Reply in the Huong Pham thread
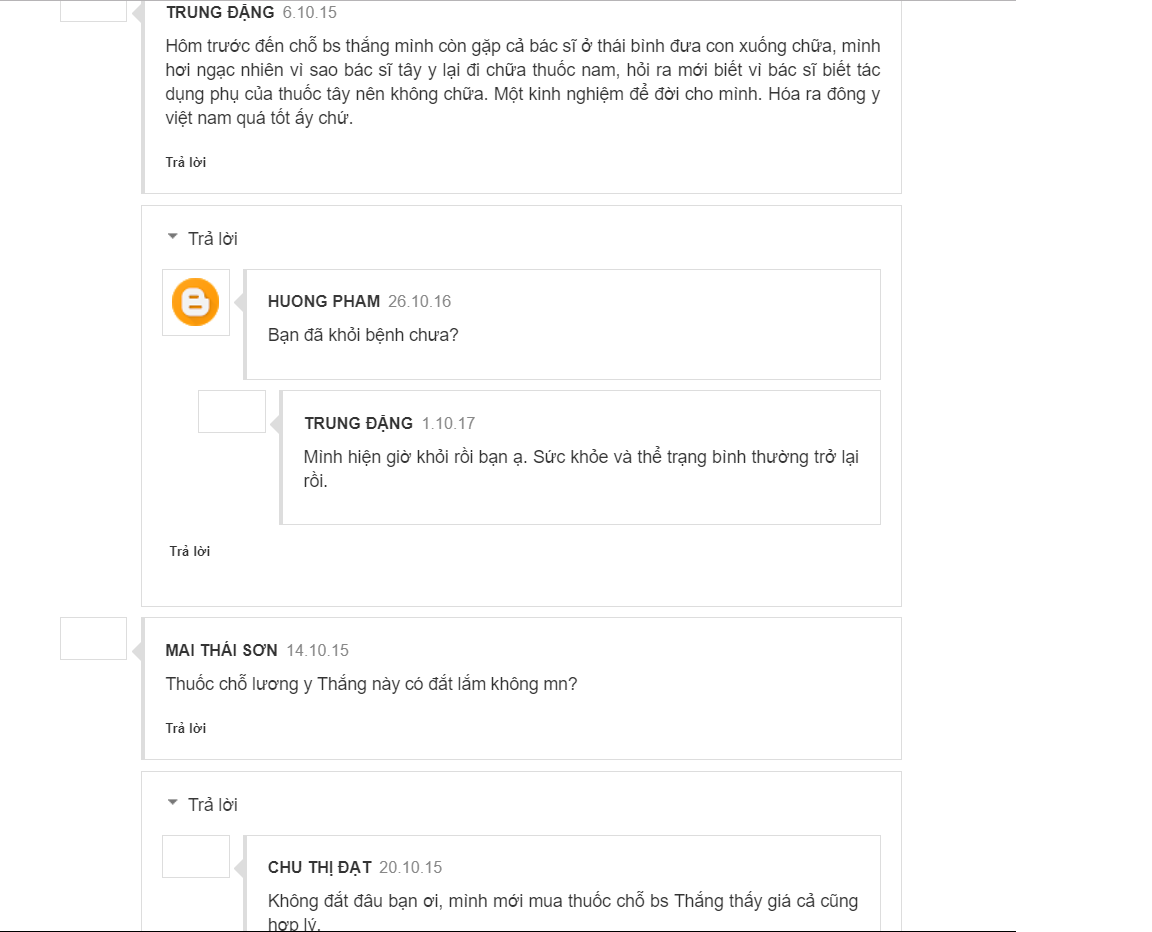Viewport: 1152px width, 932px height. coord(190,551)
